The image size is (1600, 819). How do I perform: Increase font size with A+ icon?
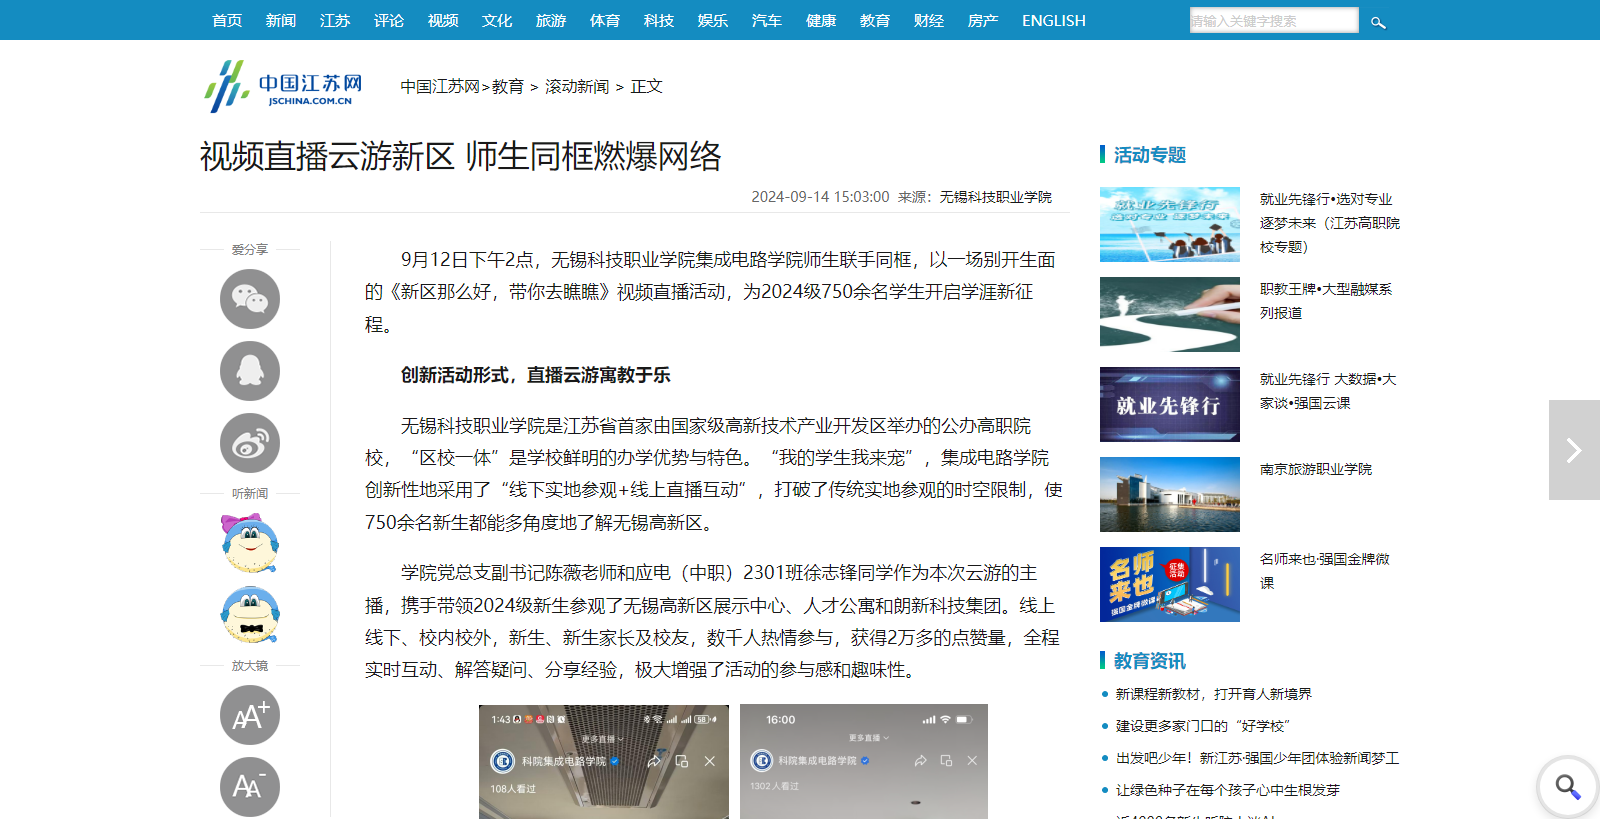pos(250,715)
